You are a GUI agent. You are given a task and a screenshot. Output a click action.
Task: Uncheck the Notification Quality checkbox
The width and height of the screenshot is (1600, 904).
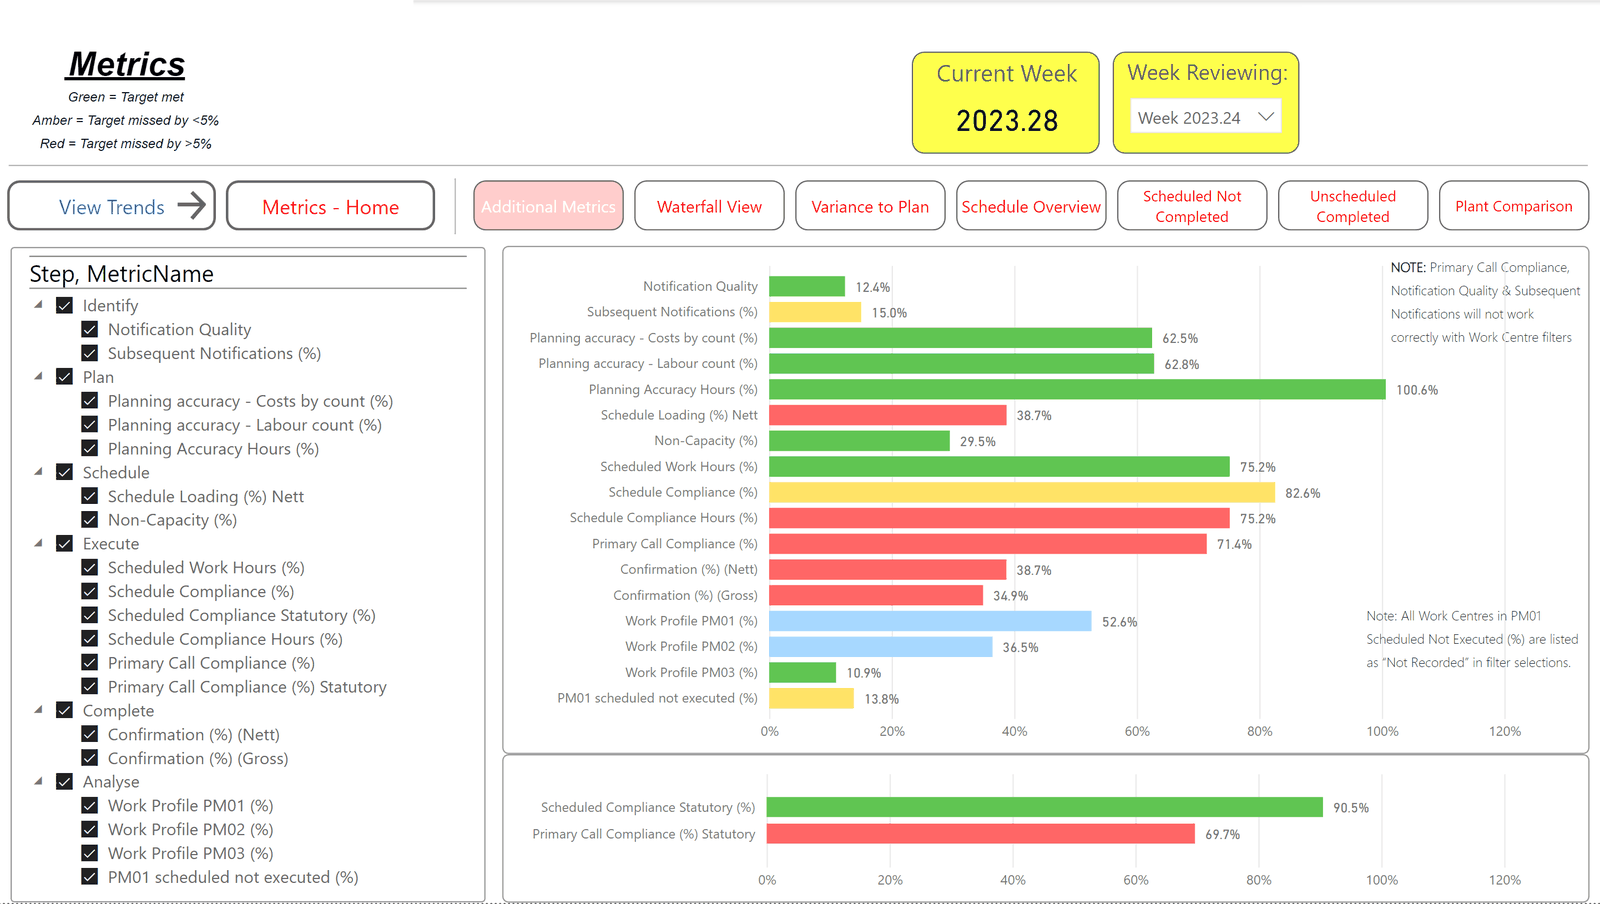(90, 329)
